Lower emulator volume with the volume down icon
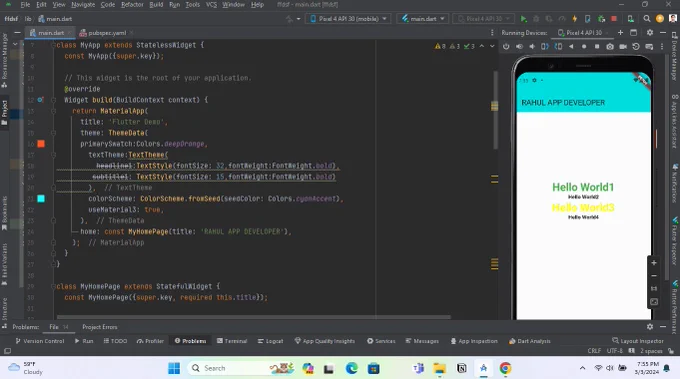 (532, 46)
